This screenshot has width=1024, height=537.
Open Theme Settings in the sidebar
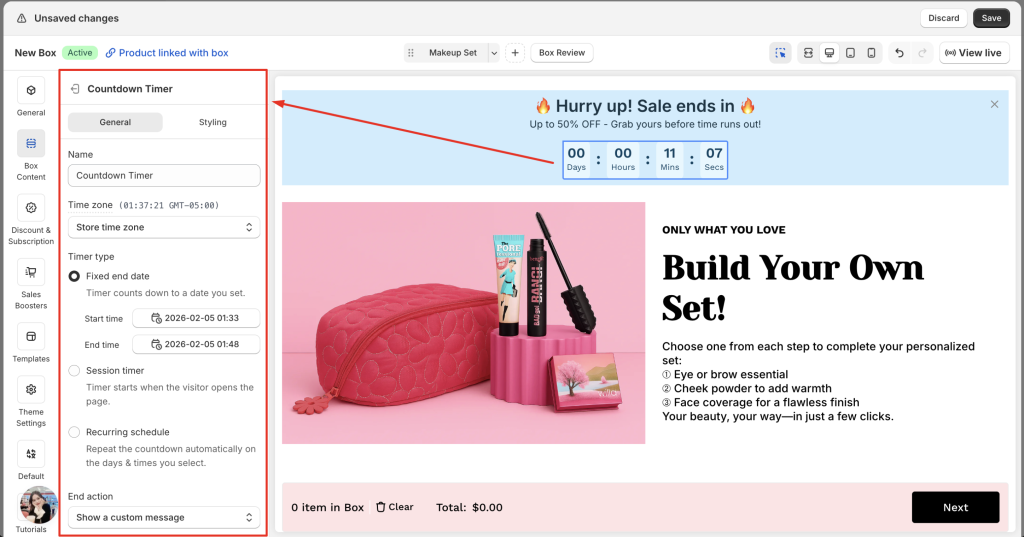31,401
